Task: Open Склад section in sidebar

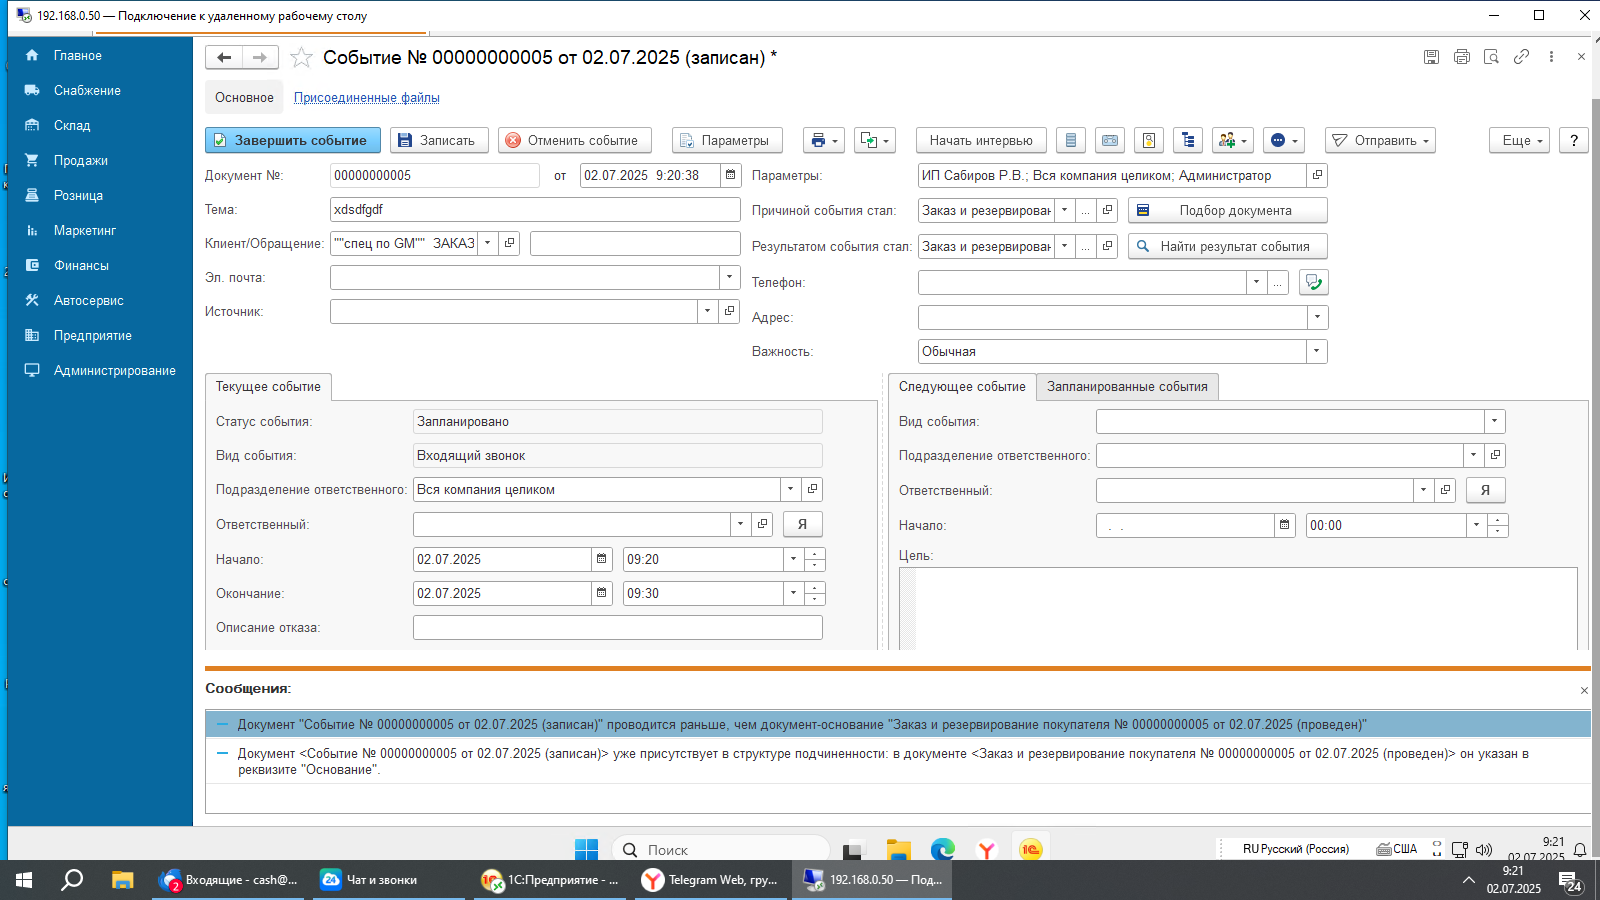Action: (x=72, y=125)
